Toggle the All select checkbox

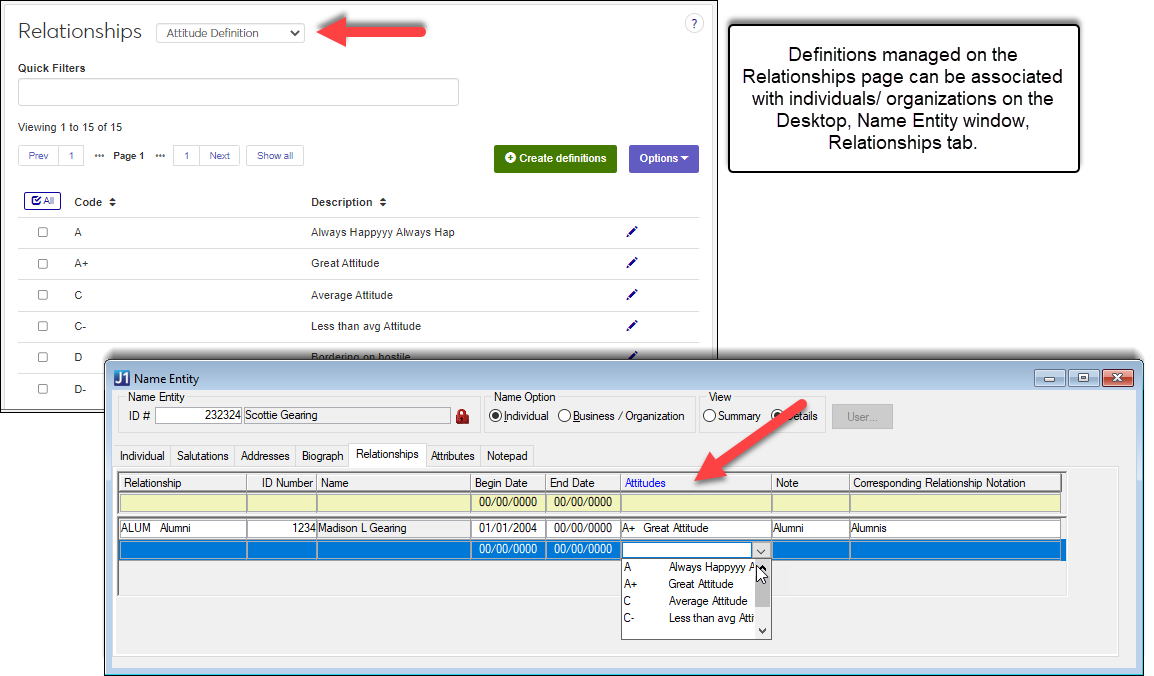42,201
